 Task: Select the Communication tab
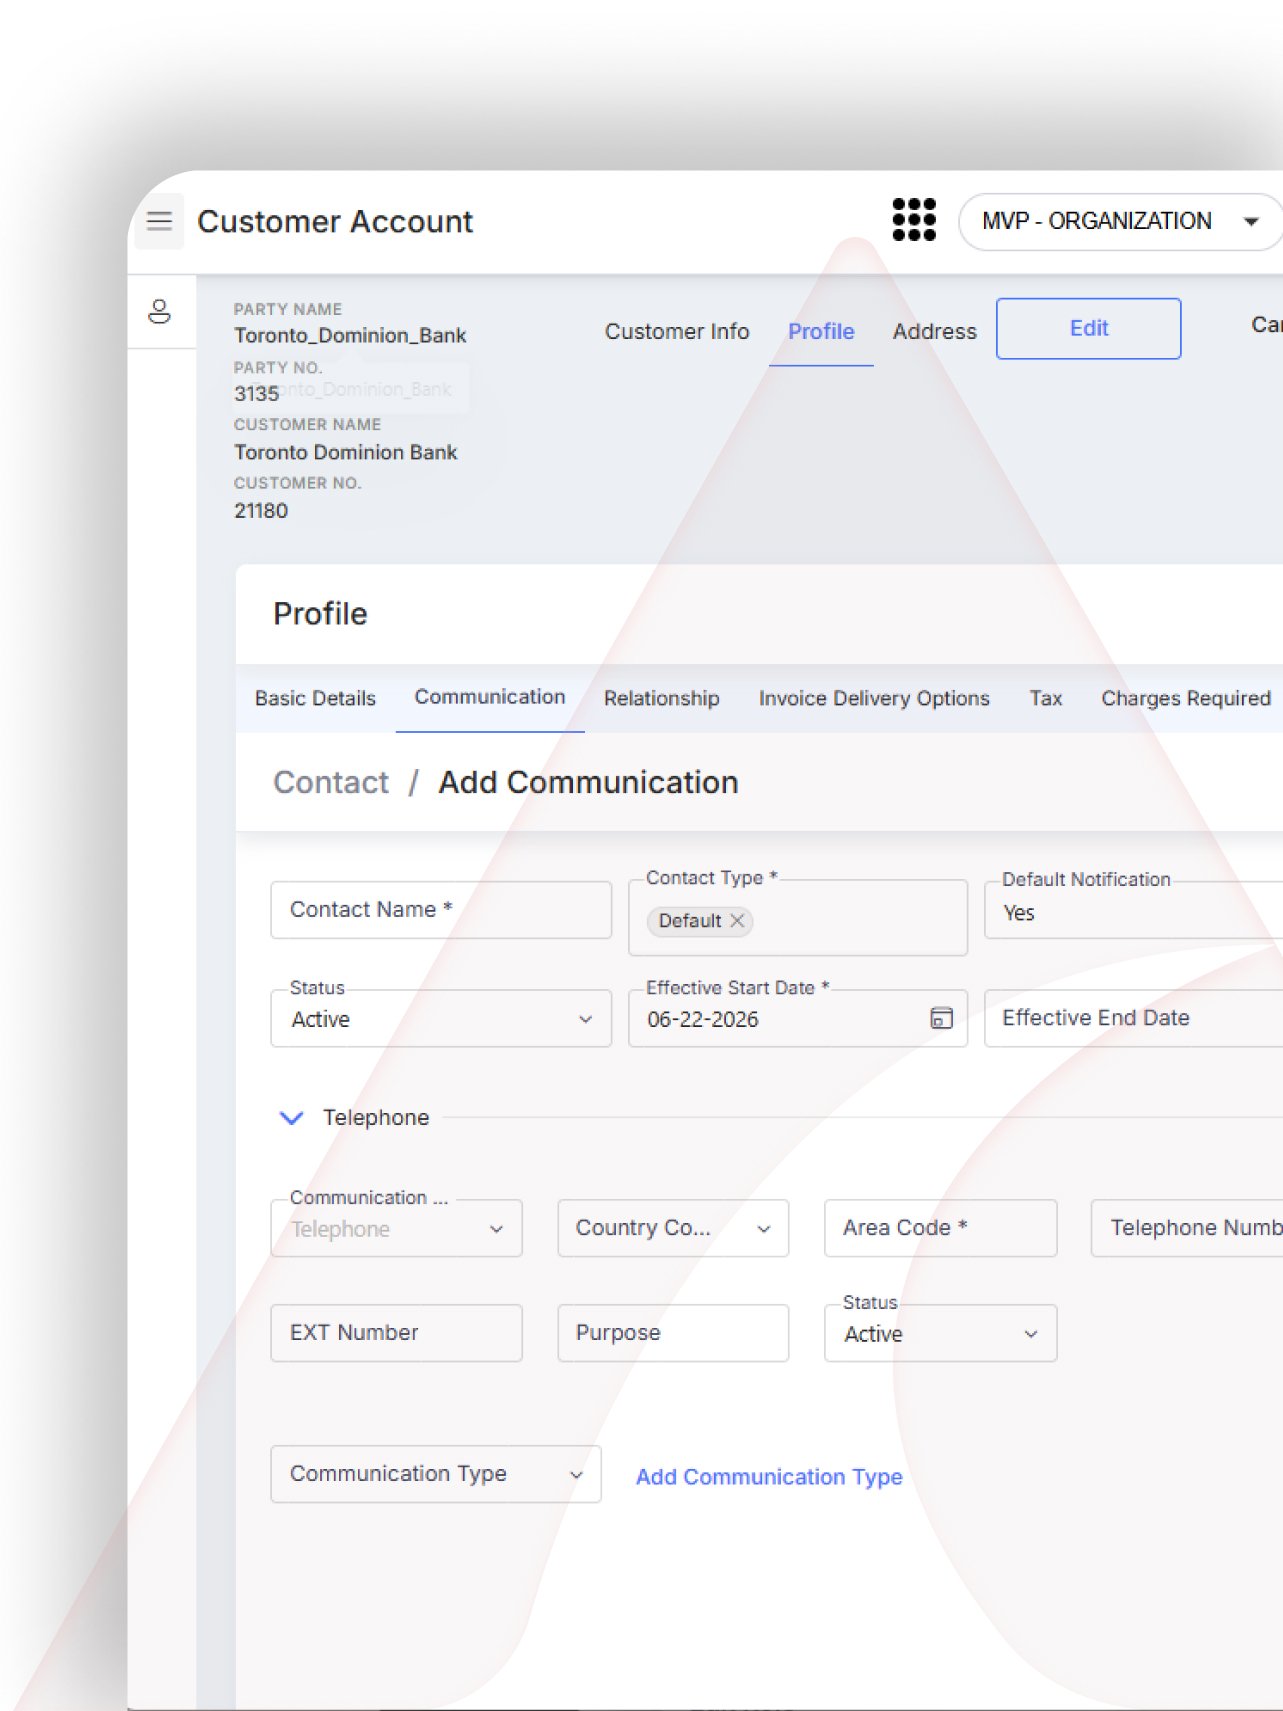(490, 697)
